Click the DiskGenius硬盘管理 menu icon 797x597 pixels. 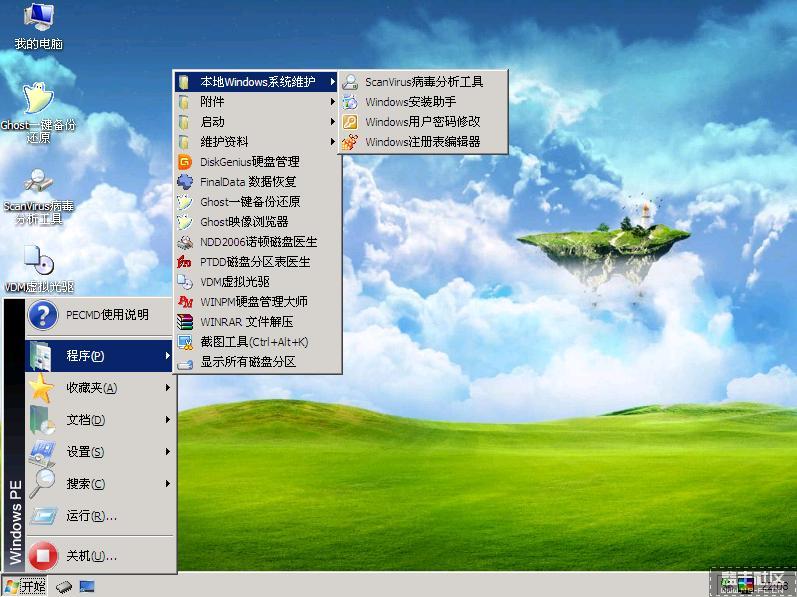[184, 162]
